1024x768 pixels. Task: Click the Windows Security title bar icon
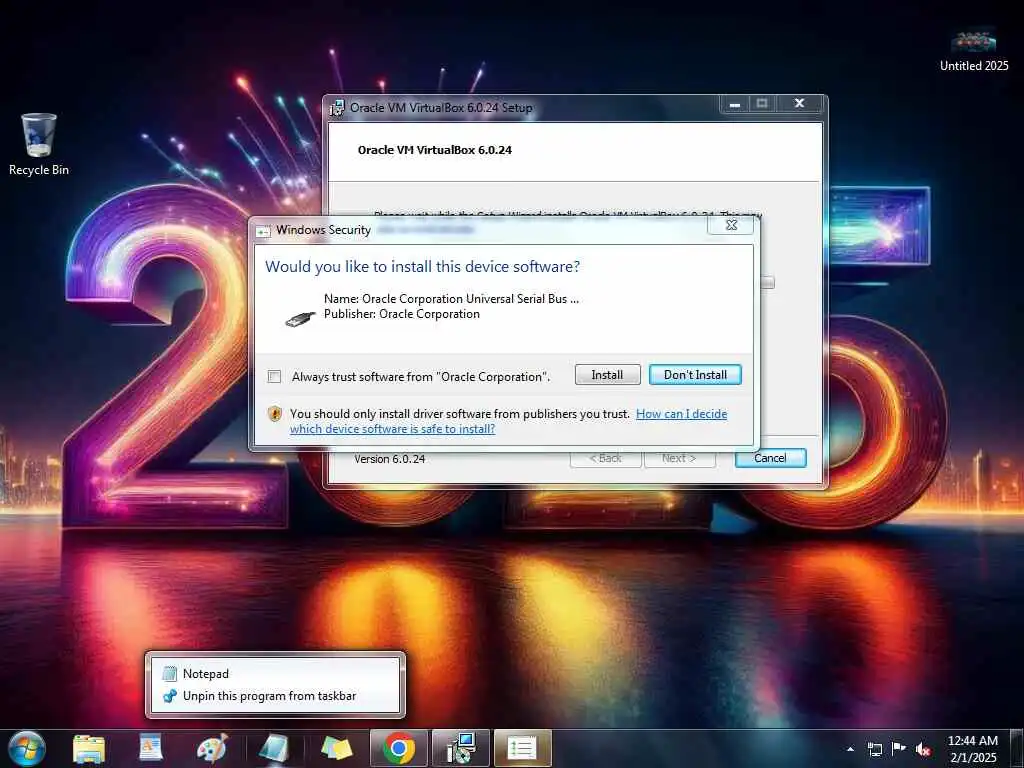pyautogui.click(x=263, y=231)
